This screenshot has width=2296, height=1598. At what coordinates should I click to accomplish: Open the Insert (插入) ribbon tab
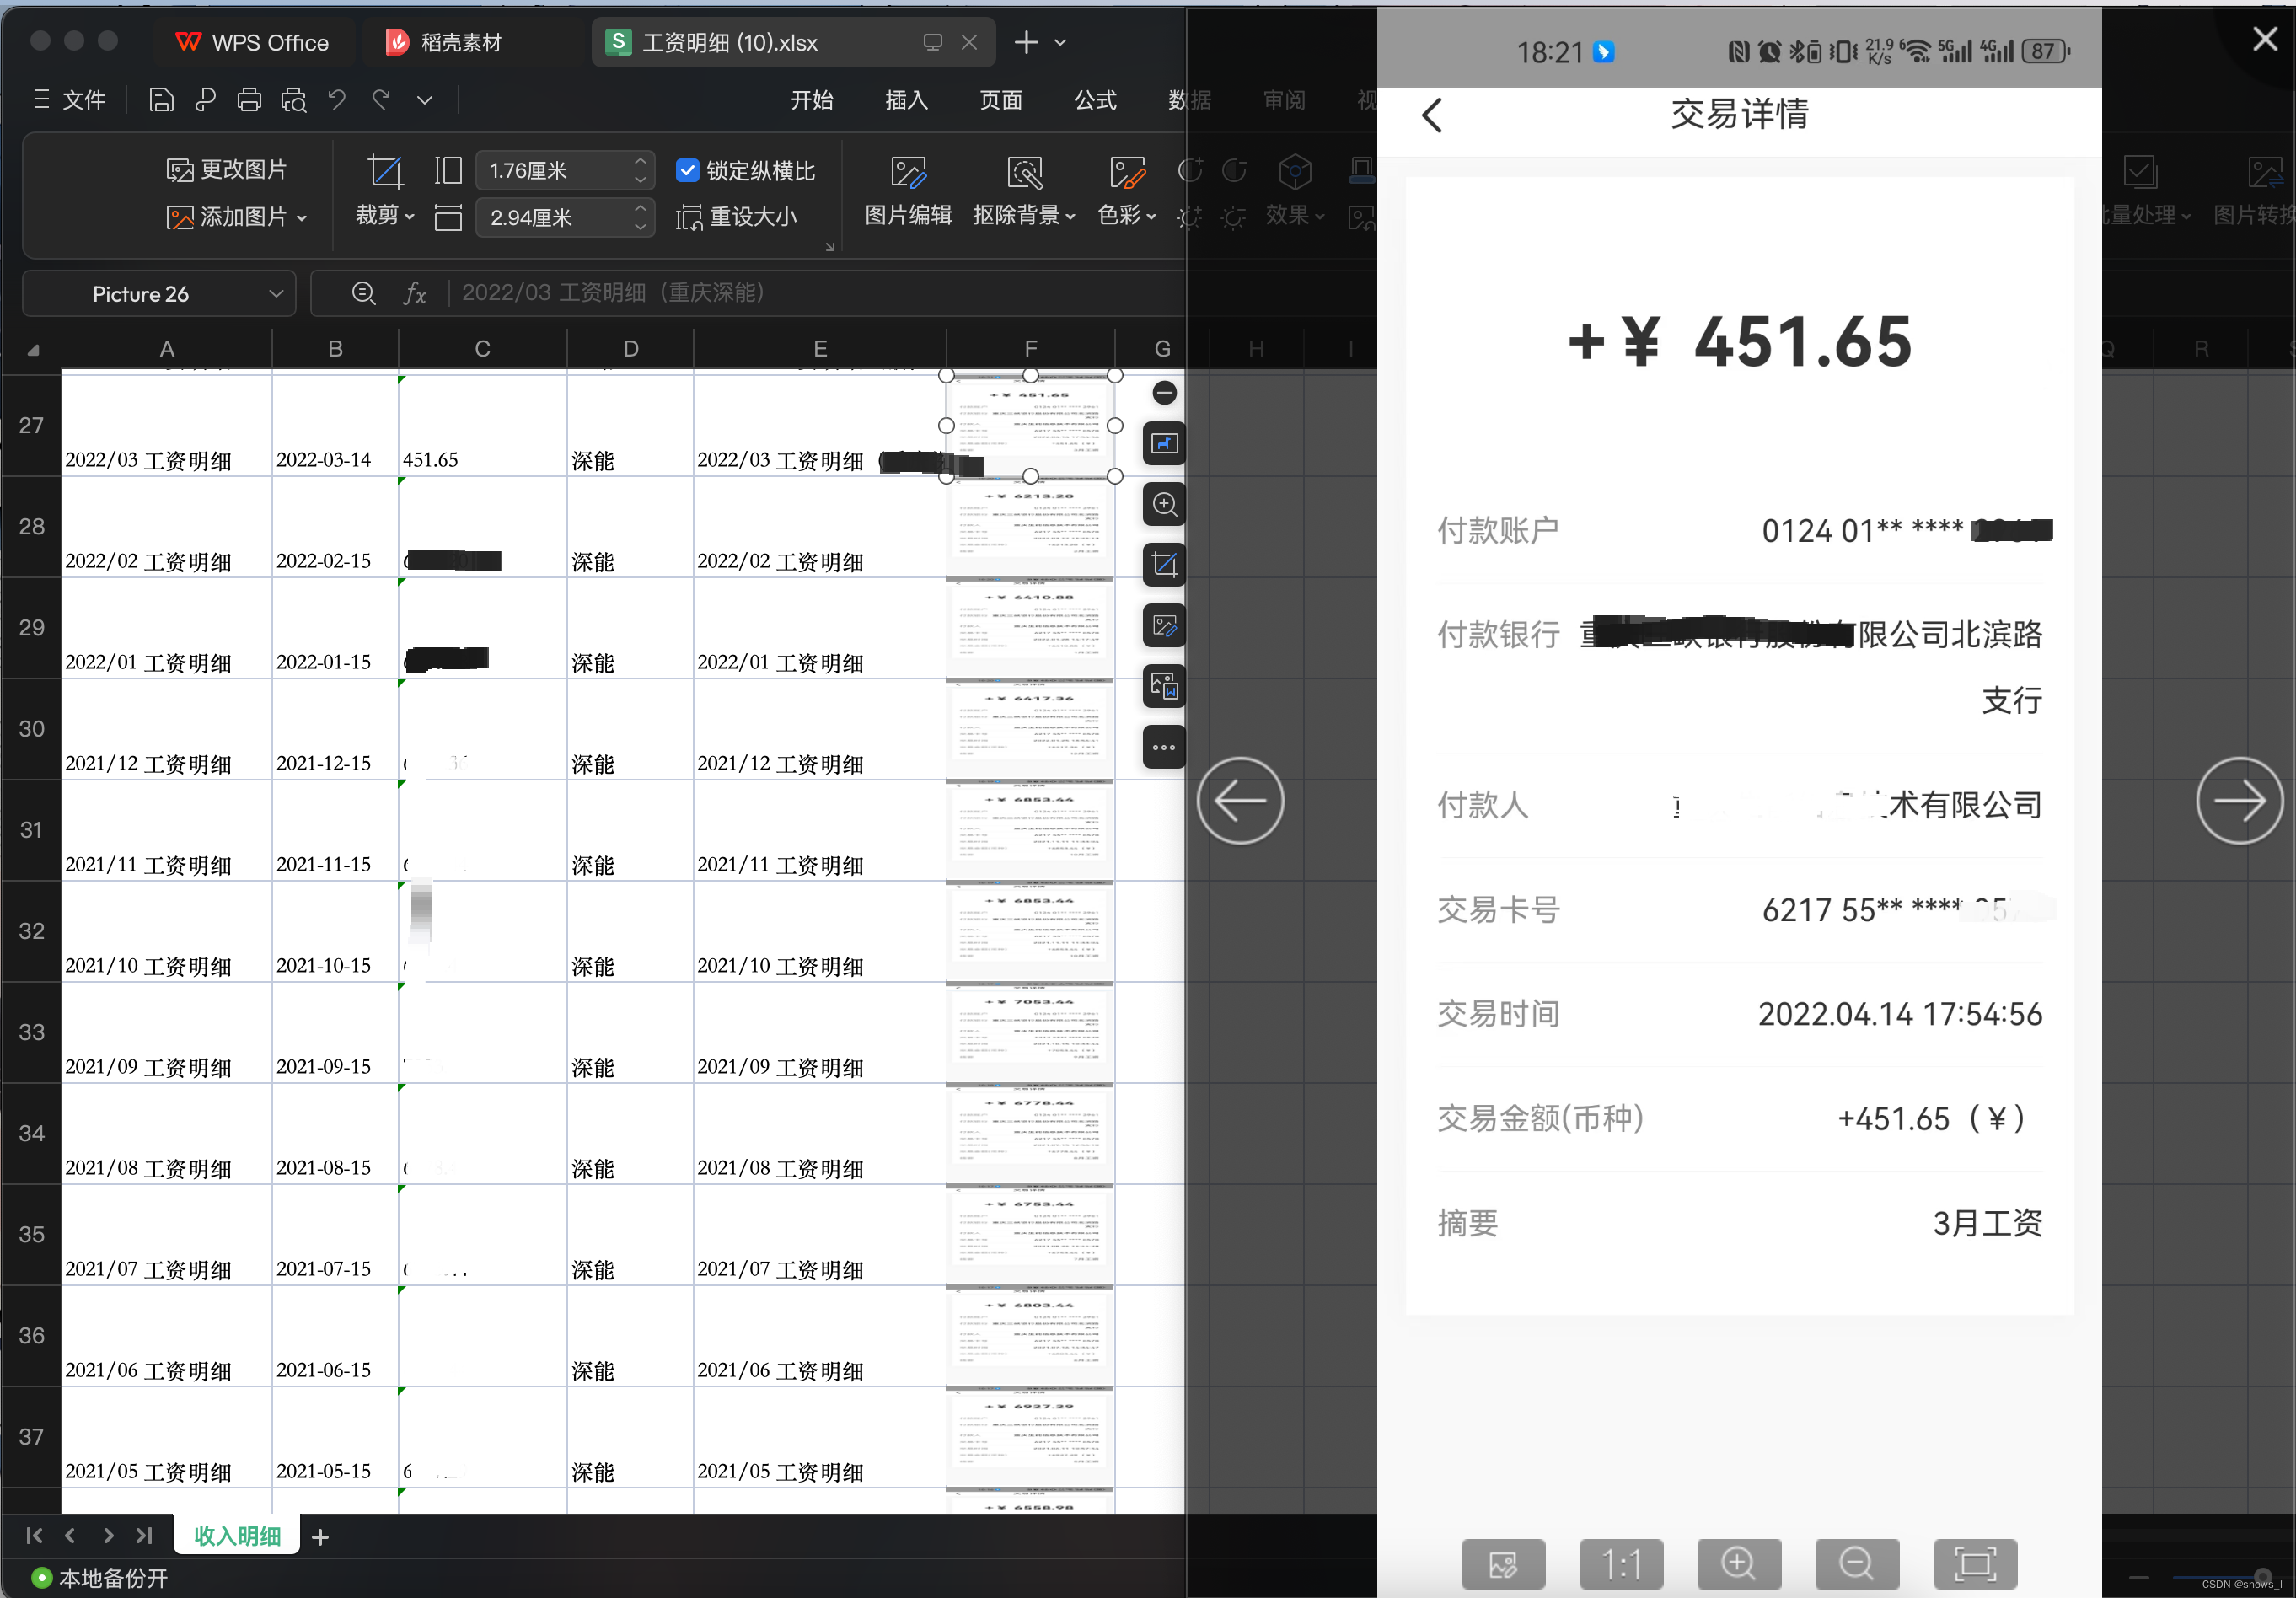tap(906, 100)
